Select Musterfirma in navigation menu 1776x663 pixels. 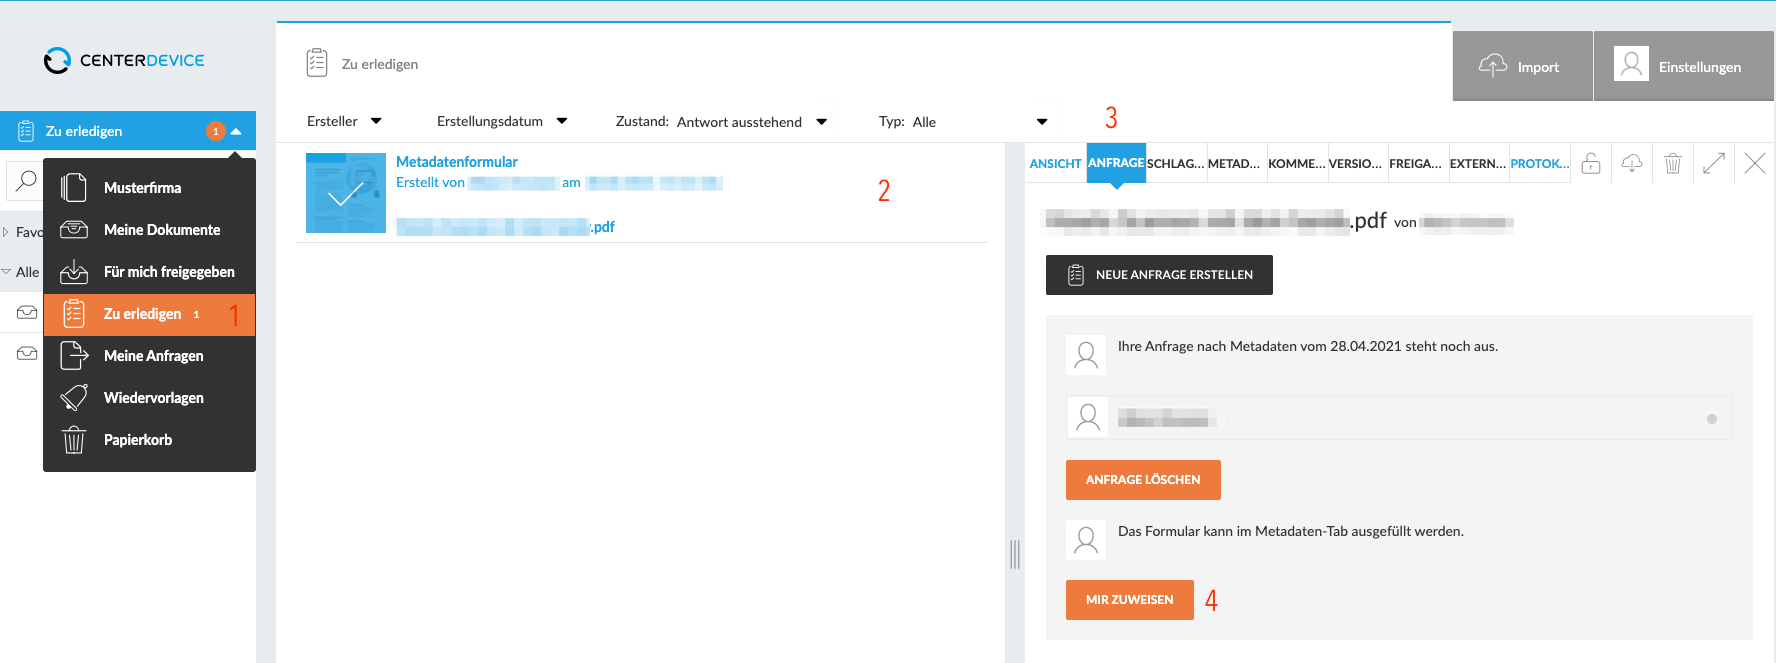(x=149, y=187)
